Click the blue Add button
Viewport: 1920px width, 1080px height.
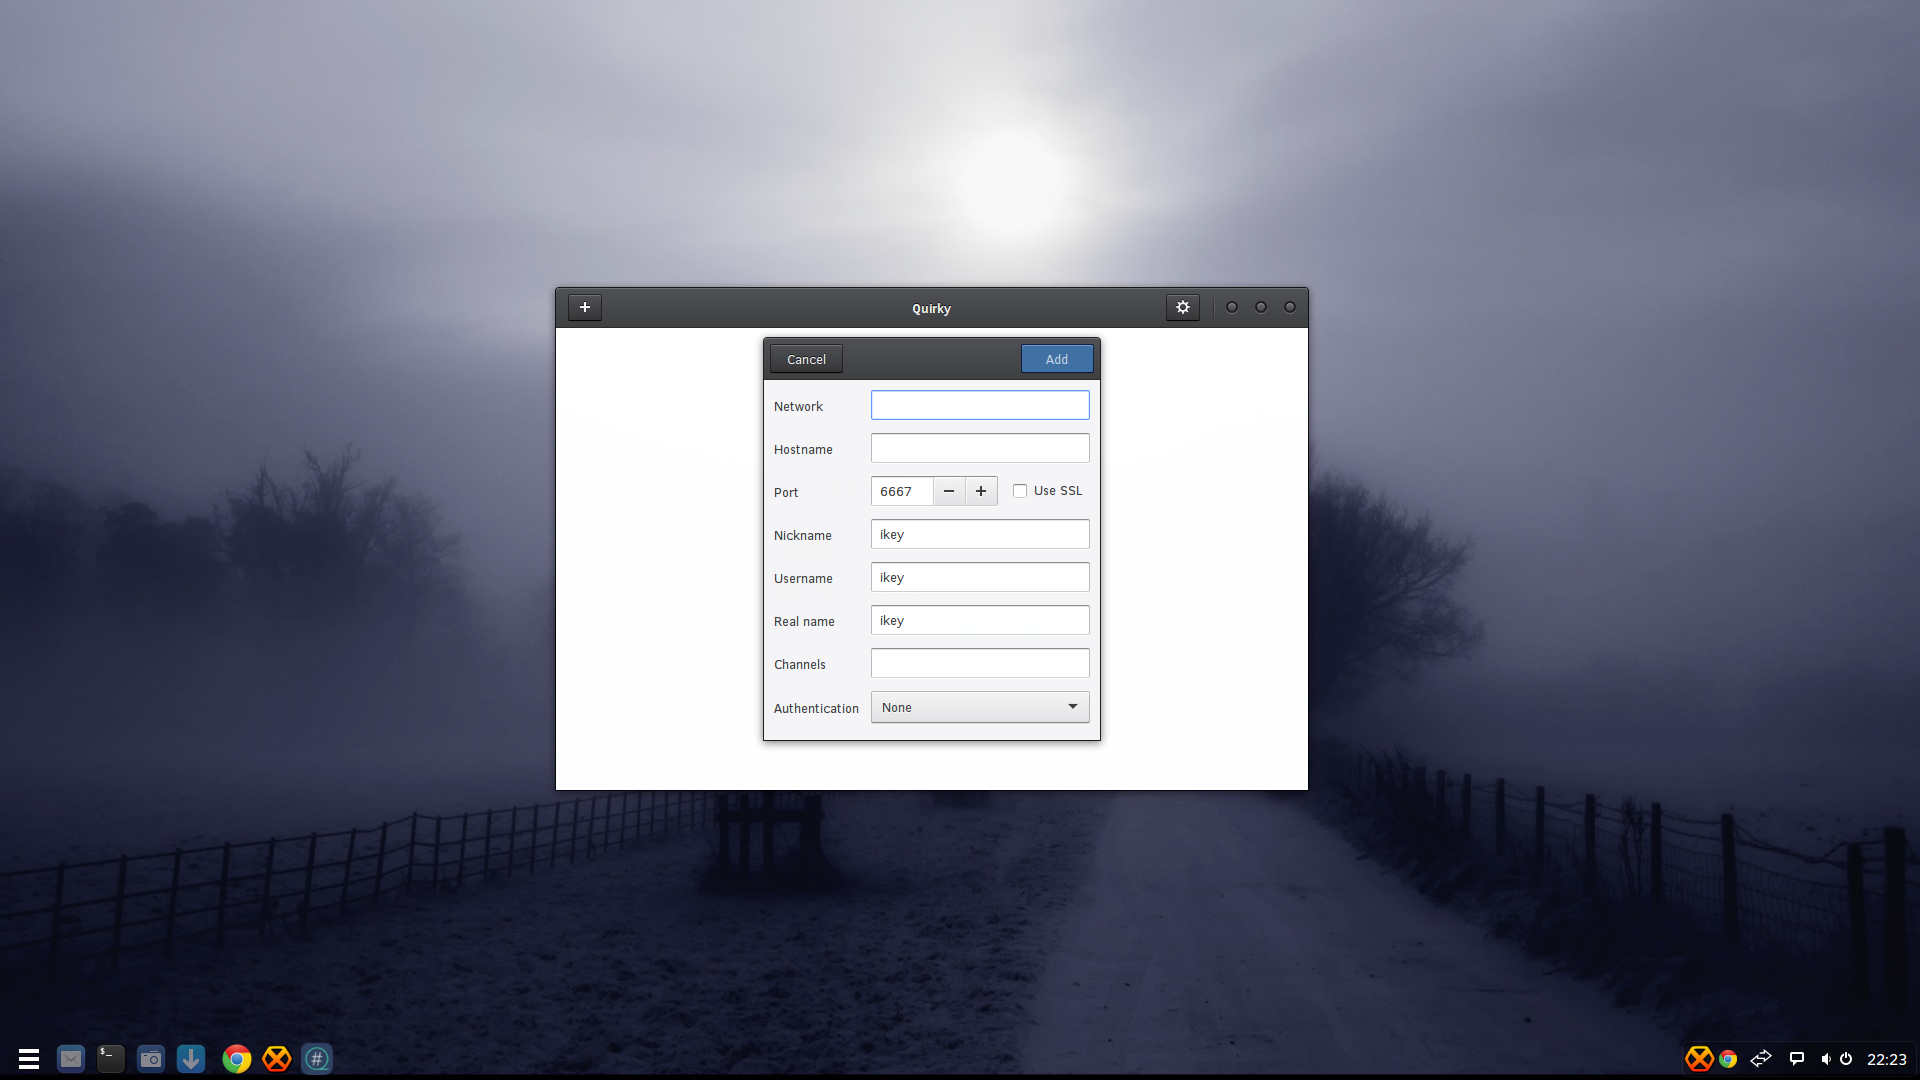pyautogui.click(x=1057, y=359)
